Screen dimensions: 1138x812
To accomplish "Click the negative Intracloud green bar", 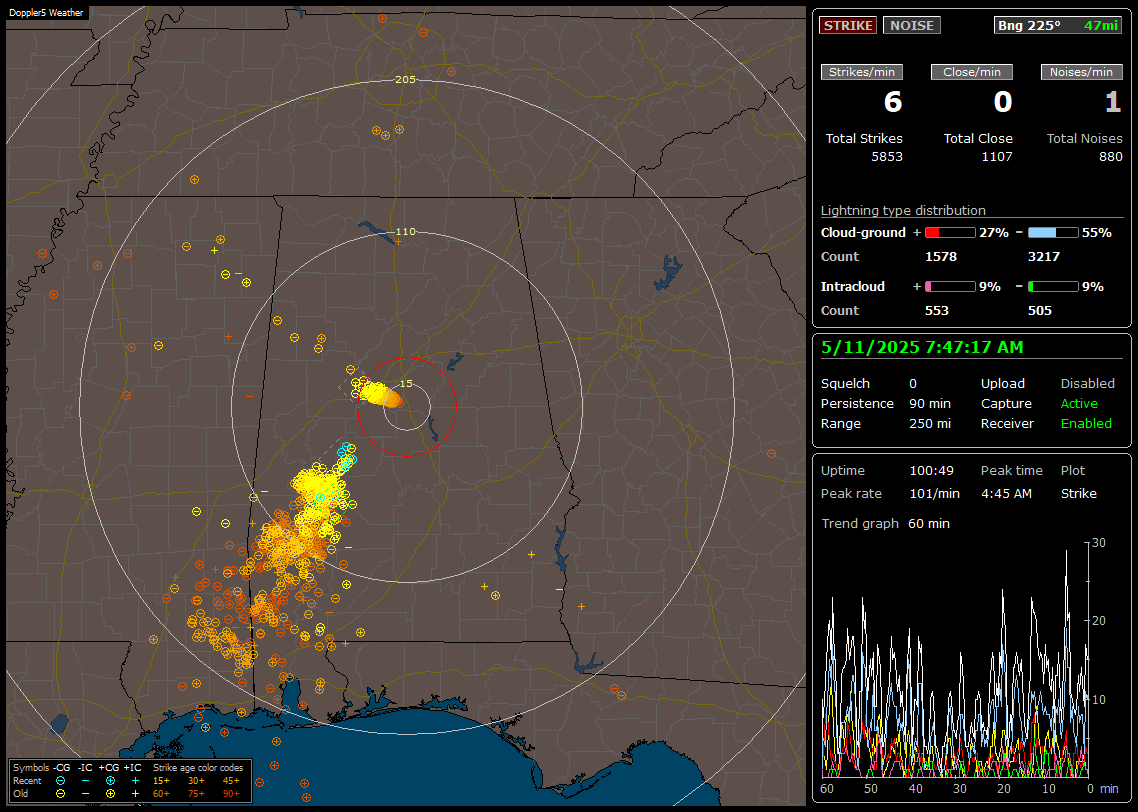I will click(1053, 287).
